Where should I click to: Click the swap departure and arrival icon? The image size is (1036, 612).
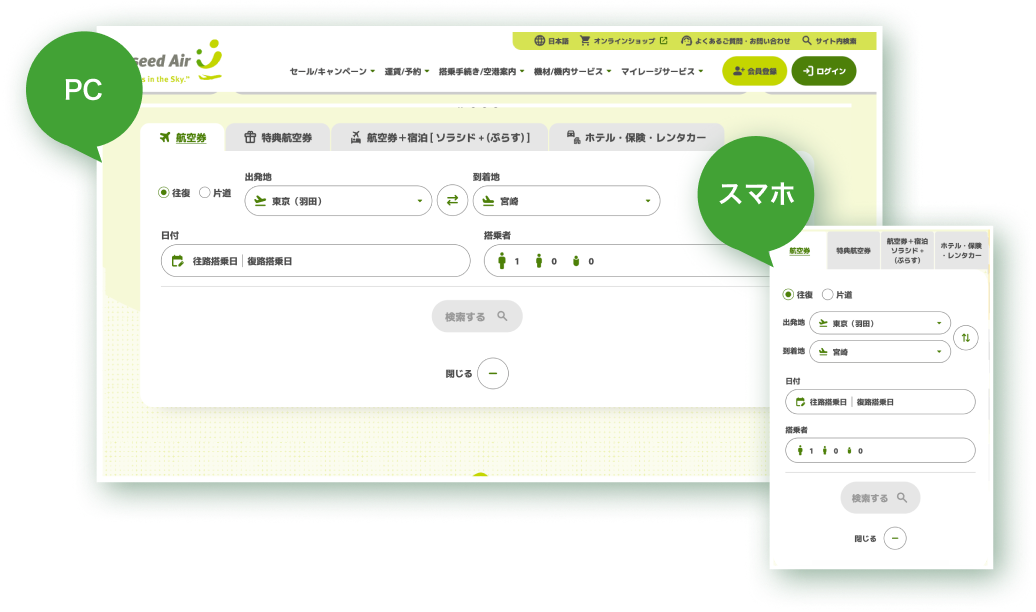[x=452, y=200]
